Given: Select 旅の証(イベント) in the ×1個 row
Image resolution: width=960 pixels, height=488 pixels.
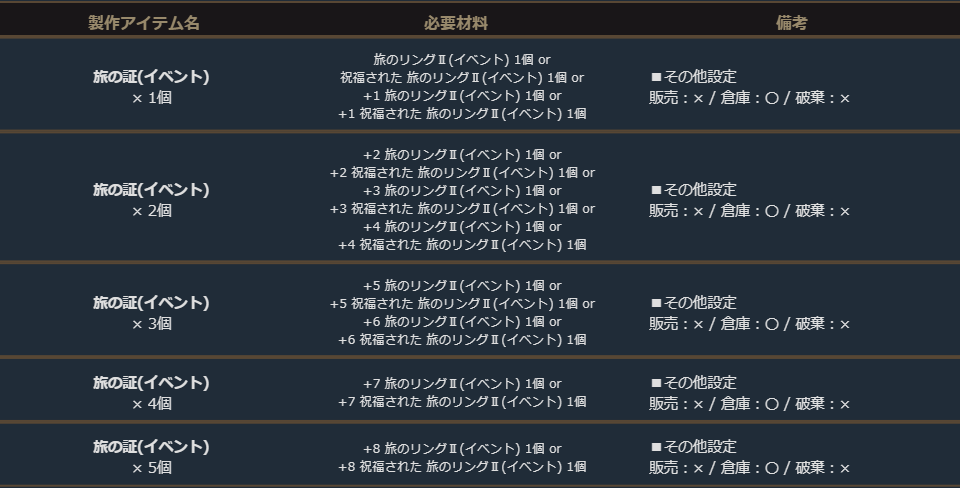Looking at the screenshot, I should click(x=151, y=77).
